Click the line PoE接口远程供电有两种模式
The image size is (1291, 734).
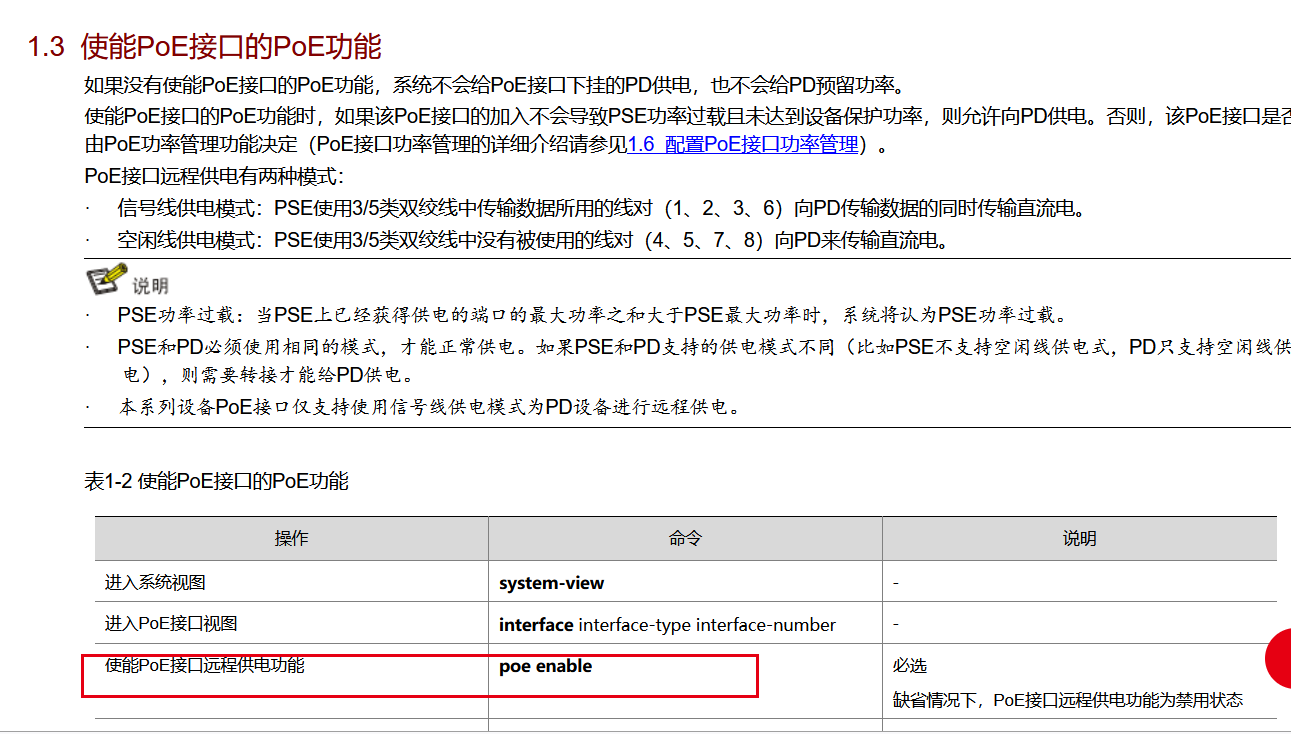(214, 177)
